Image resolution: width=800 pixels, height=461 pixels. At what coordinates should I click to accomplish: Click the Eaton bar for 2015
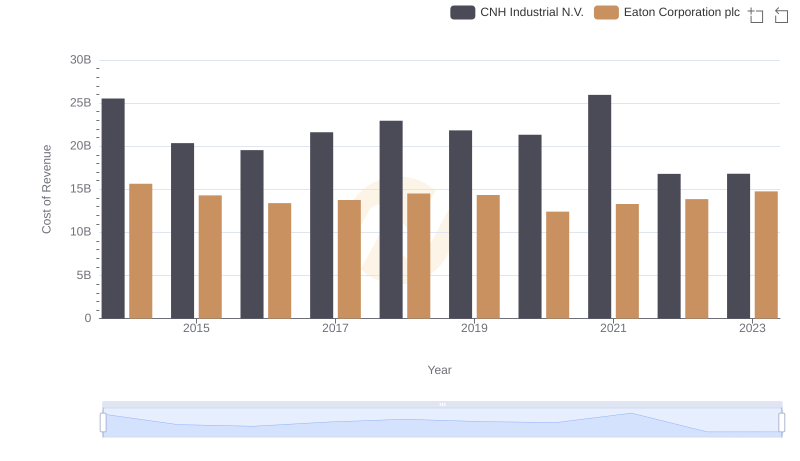pos(210,257)
